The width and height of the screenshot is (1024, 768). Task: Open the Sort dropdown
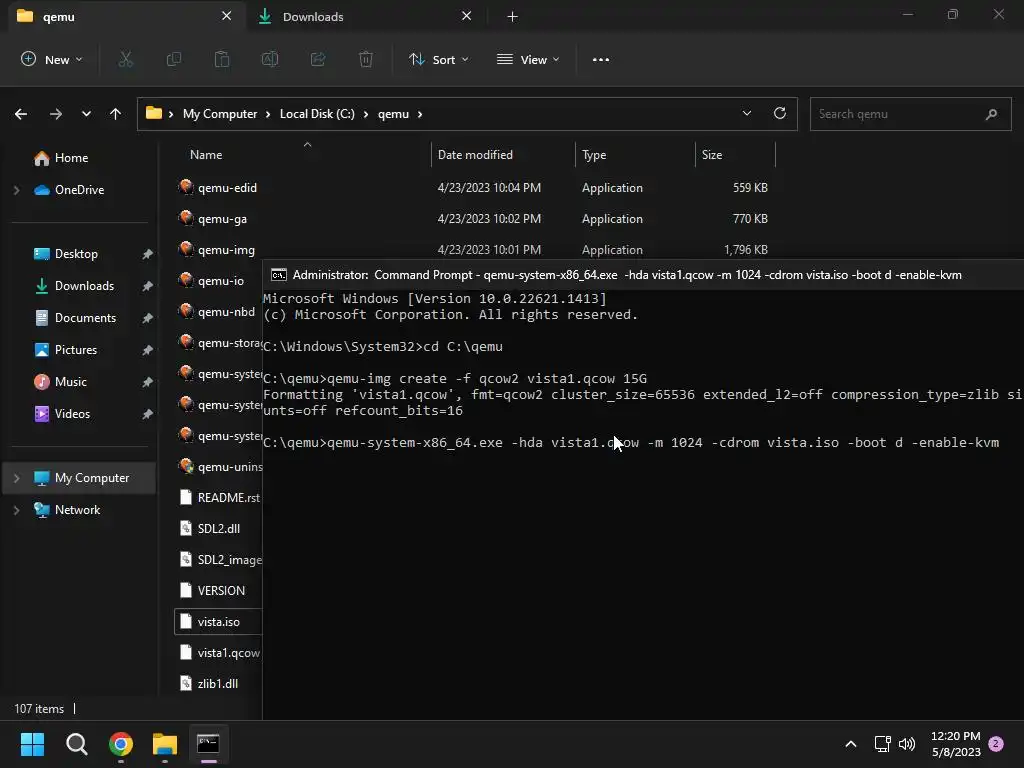coord(438,59)
